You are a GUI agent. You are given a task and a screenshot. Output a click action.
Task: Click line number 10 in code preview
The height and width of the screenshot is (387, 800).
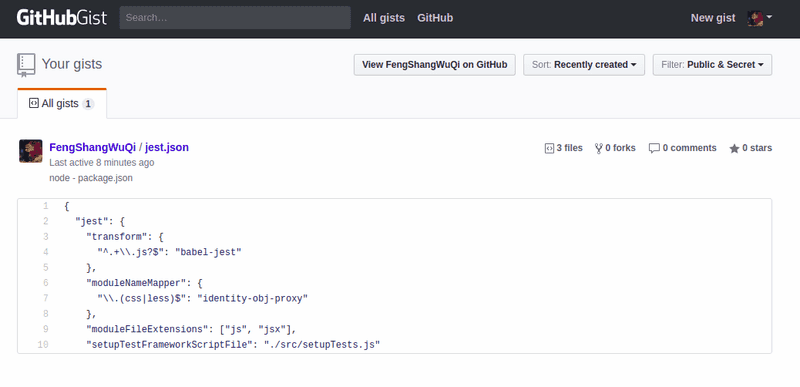tap(43, 345)
